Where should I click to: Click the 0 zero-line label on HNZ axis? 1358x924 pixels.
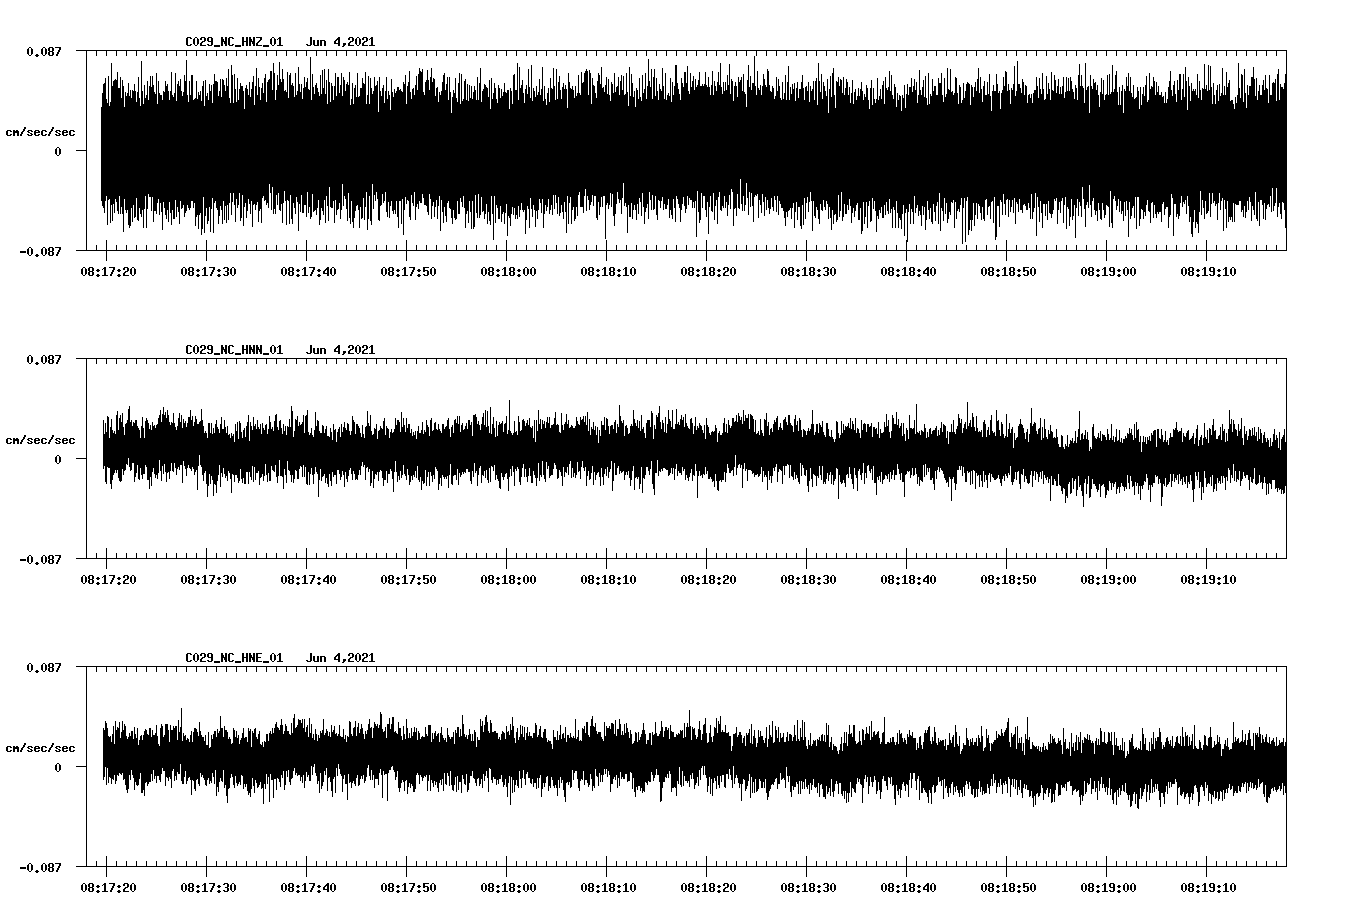(x=58, y=151)
